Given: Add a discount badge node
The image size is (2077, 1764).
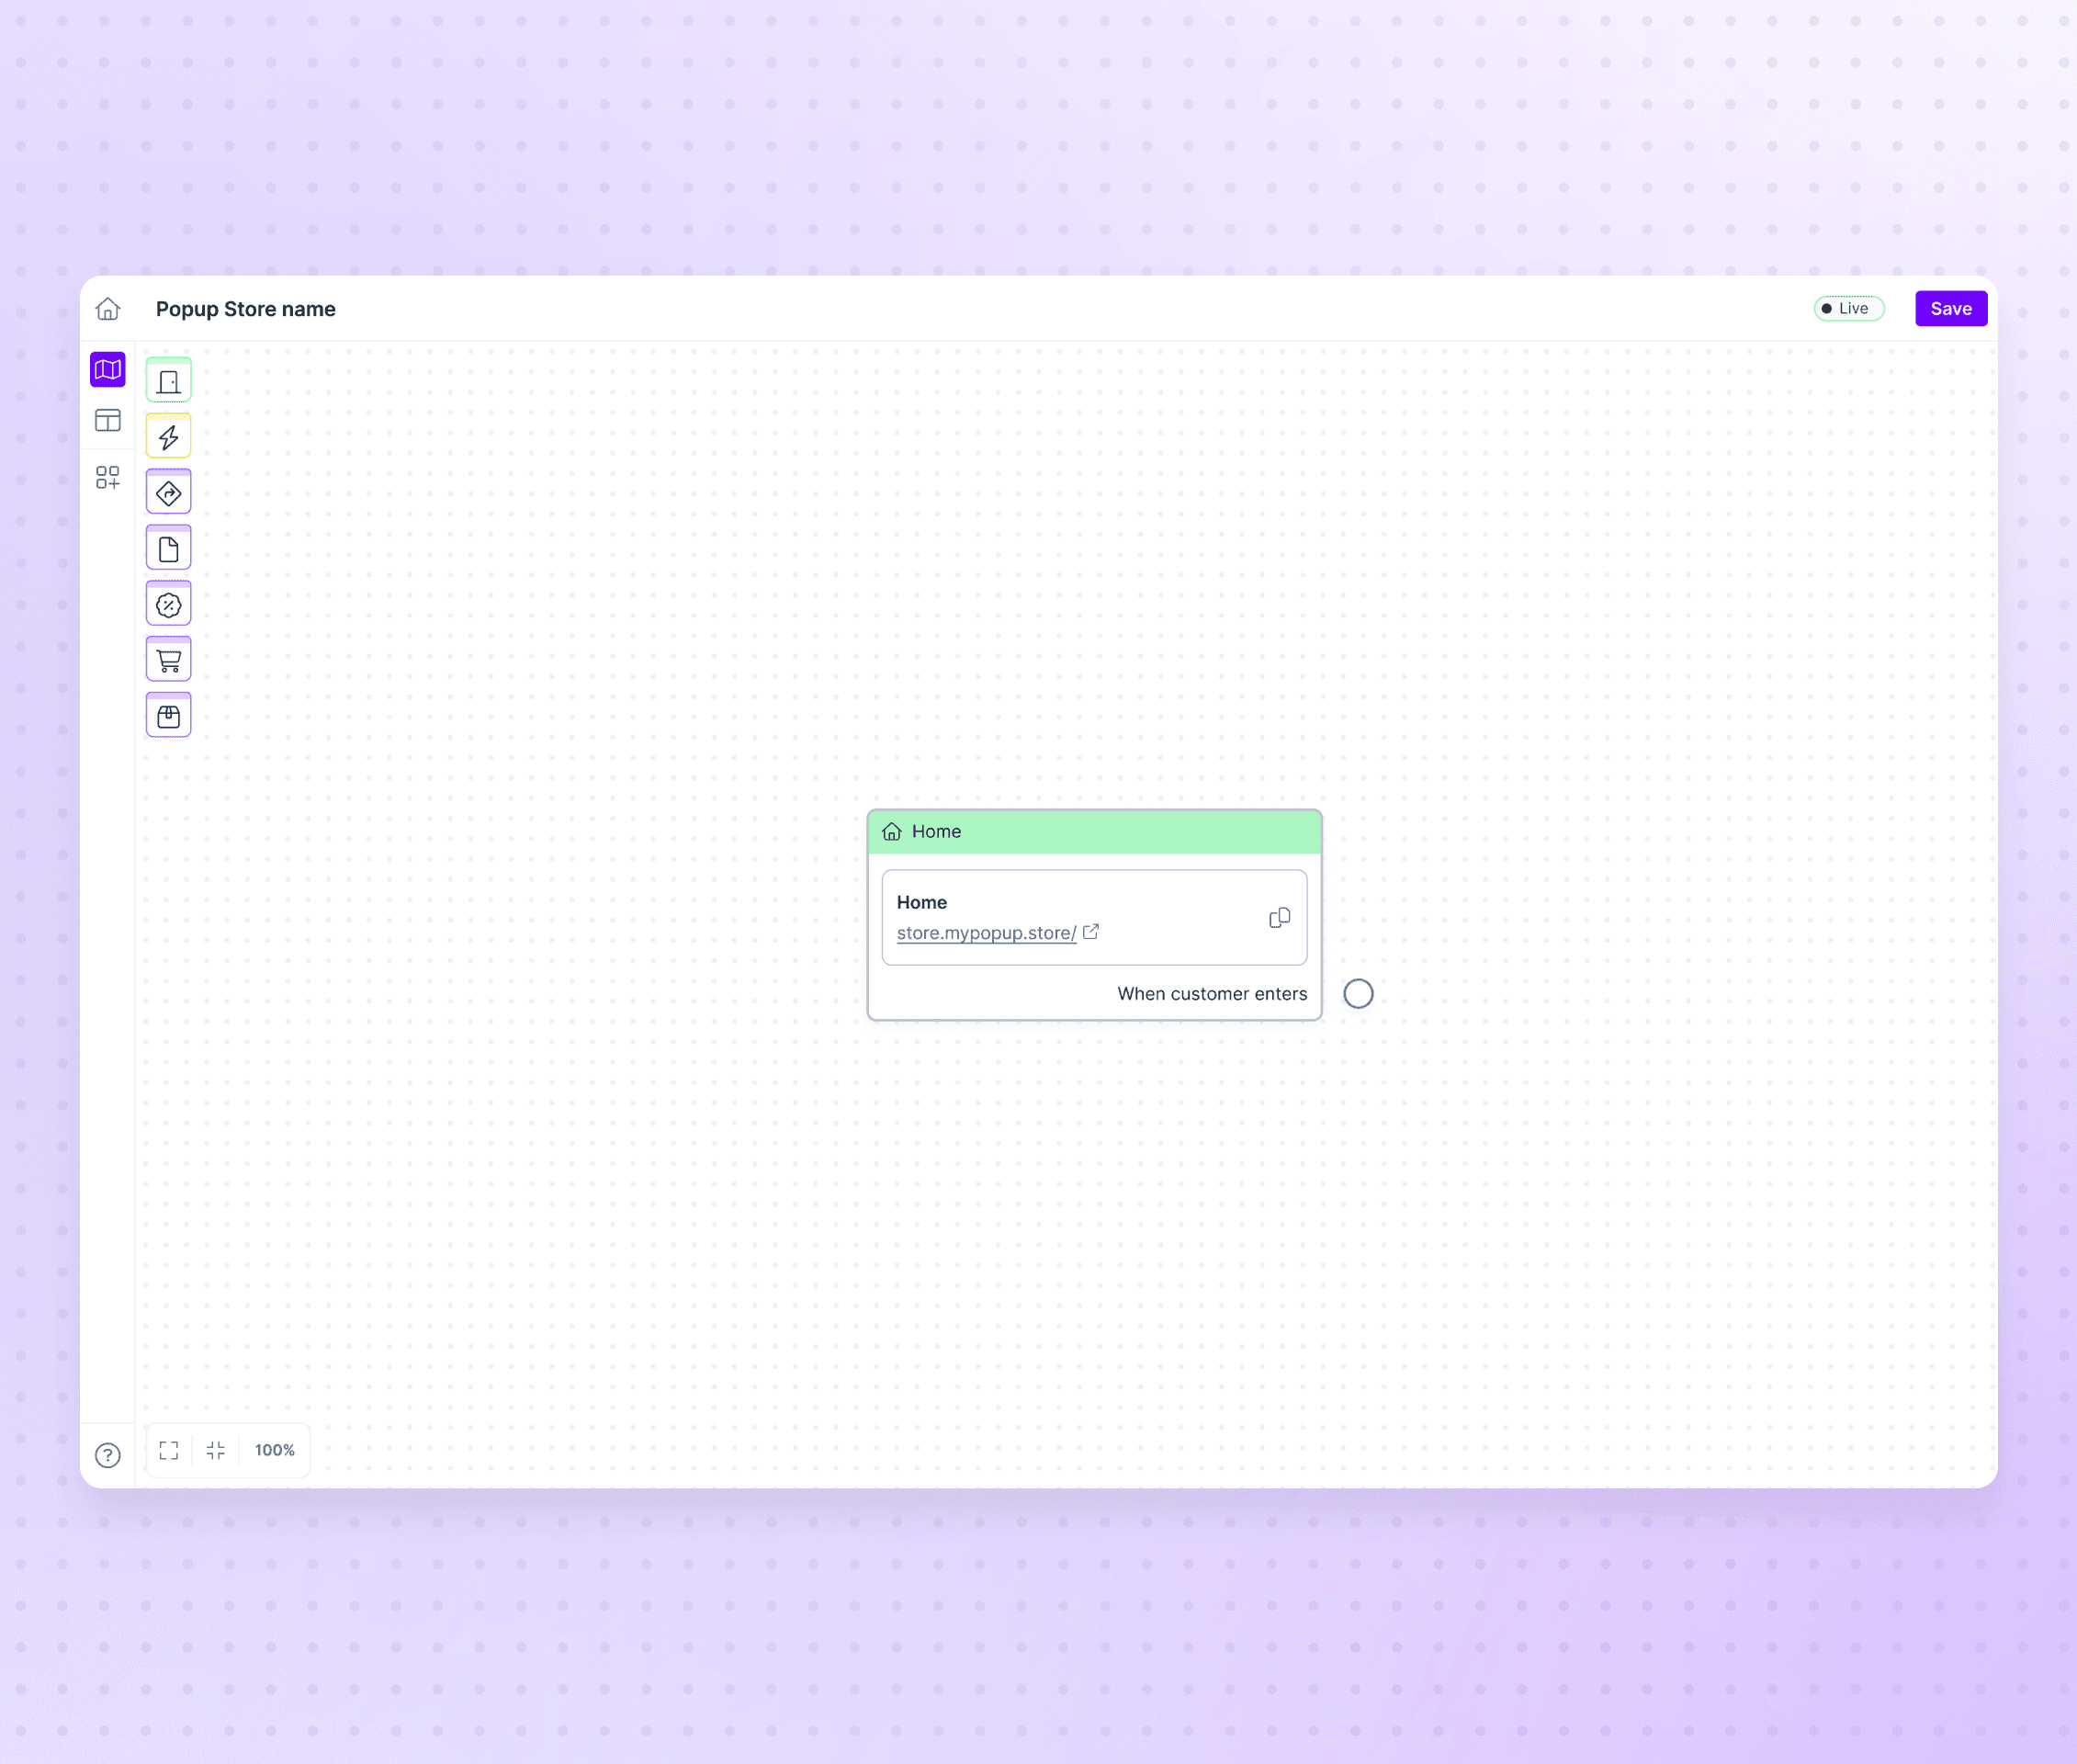Looking at the screenshot, I should (x=169, y=605).
